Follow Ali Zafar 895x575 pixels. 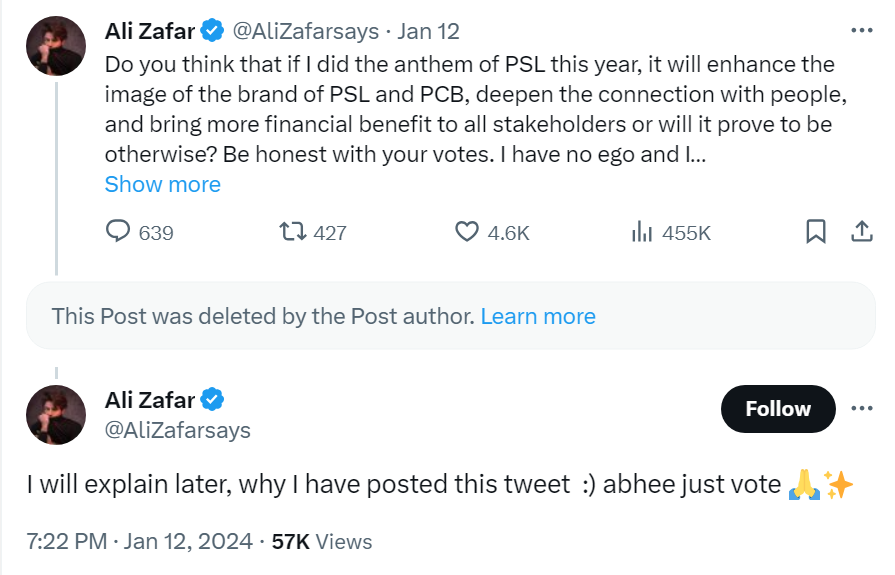777,408
